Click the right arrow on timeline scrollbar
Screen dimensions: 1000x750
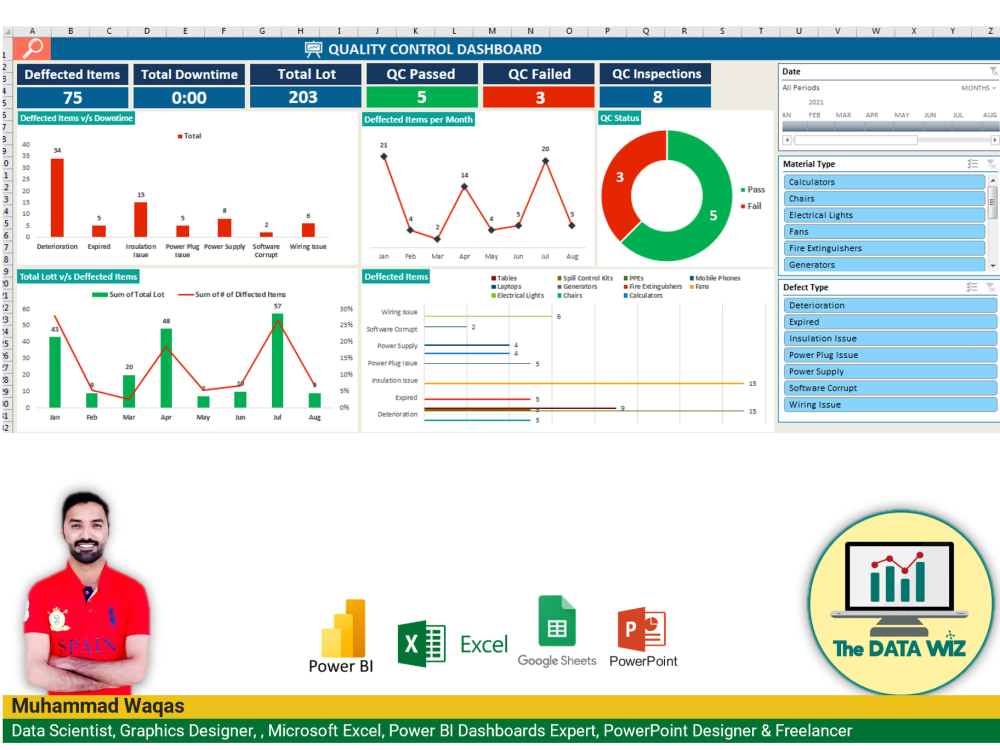pyautogui.click(x=994, y=138)
